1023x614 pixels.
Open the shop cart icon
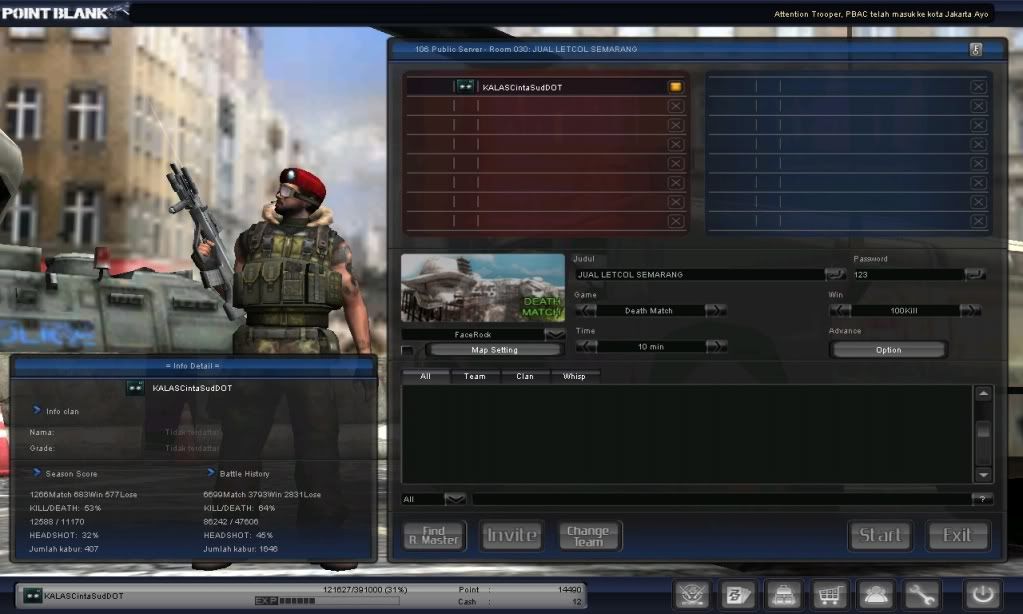[x=830, y=594]
